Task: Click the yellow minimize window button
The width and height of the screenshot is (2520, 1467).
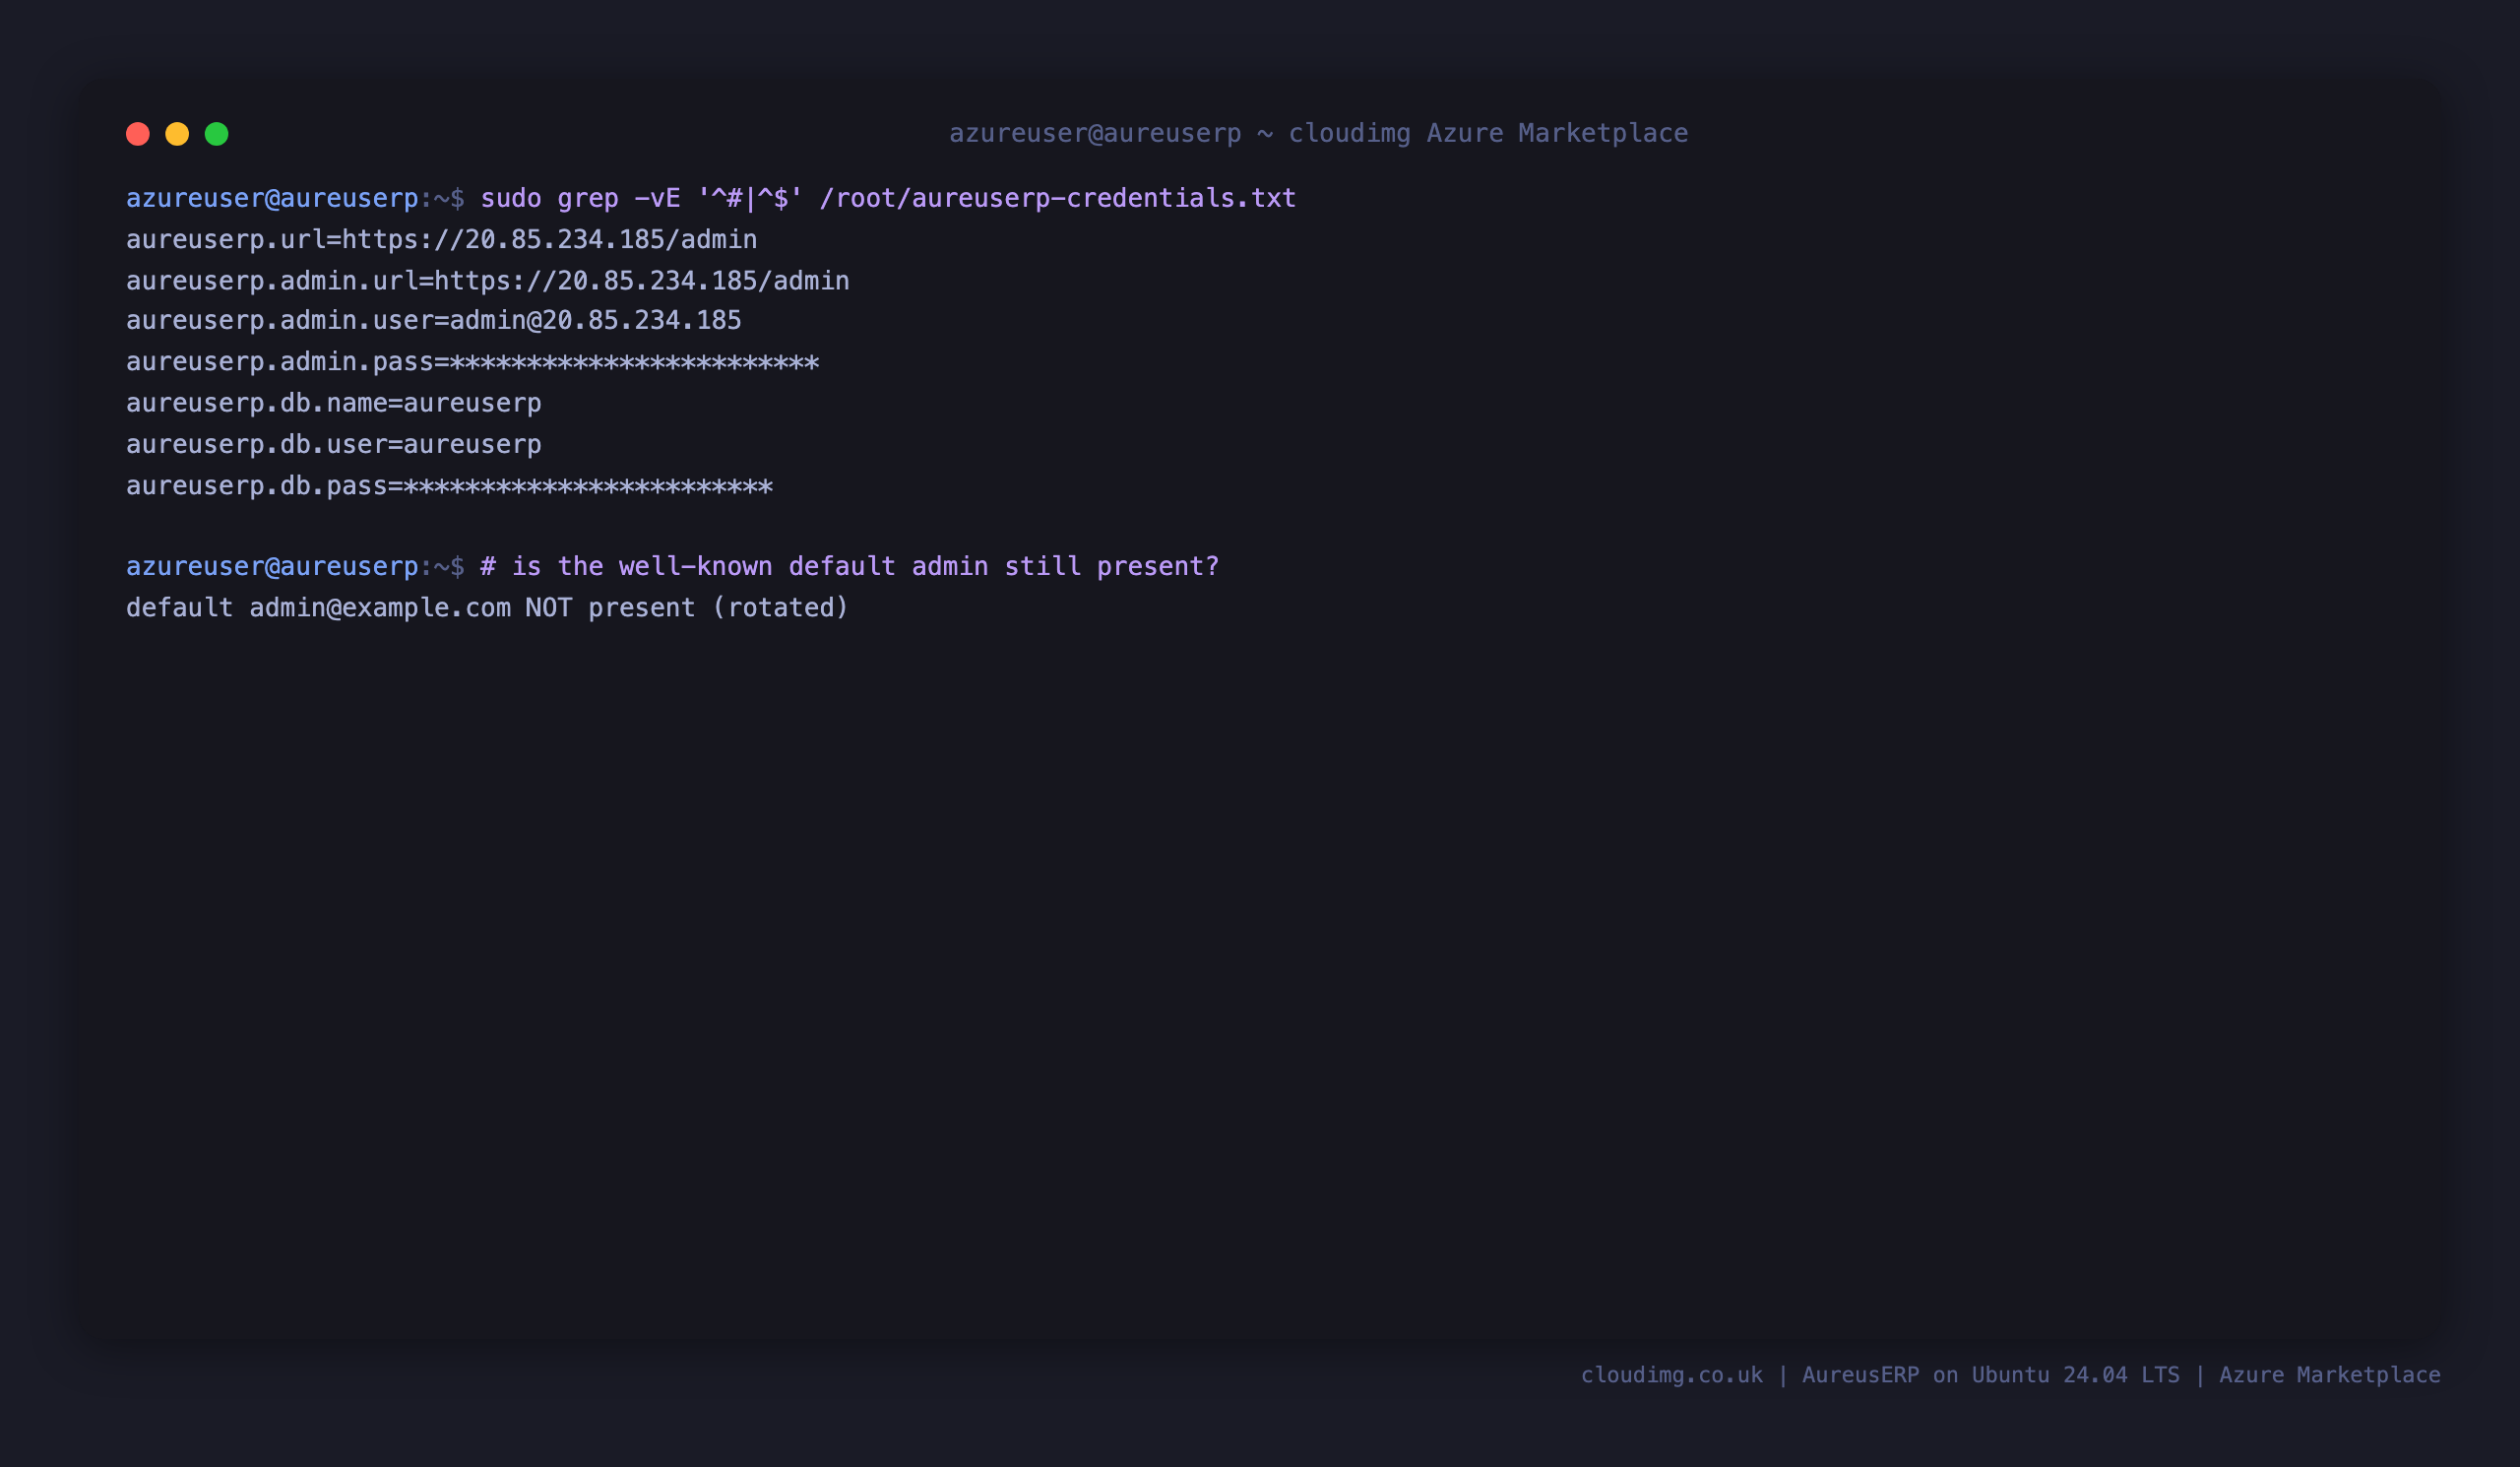Action: [177, 134]
